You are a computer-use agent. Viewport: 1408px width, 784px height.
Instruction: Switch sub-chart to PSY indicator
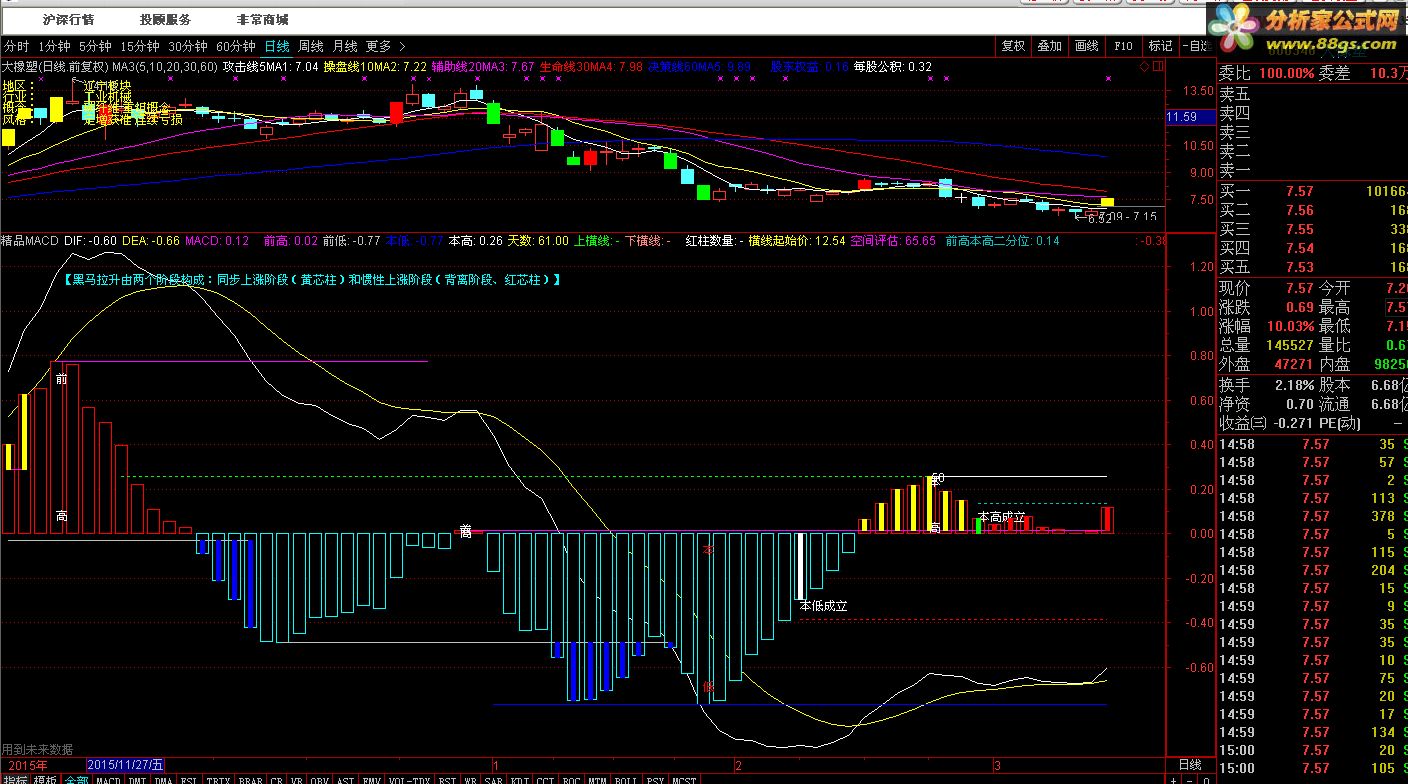(655, 778)
